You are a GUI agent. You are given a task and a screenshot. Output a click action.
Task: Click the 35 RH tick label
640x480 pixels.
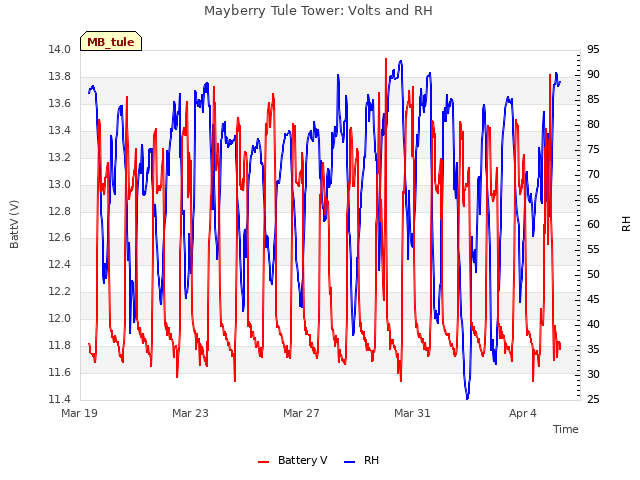tap(593, 349)
